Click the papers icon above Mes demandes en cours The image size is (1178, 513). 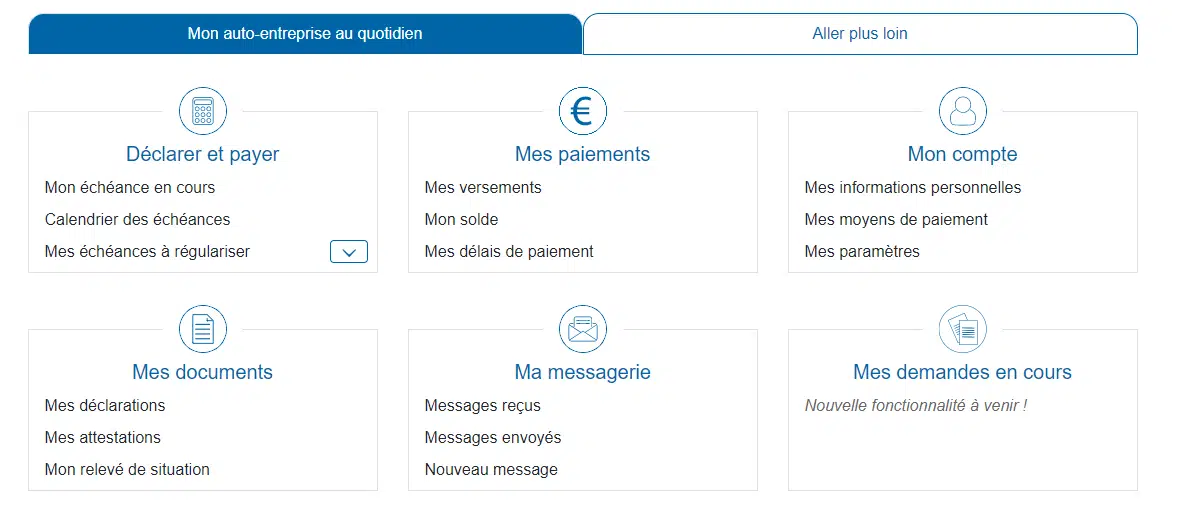(x=962, y=329)
